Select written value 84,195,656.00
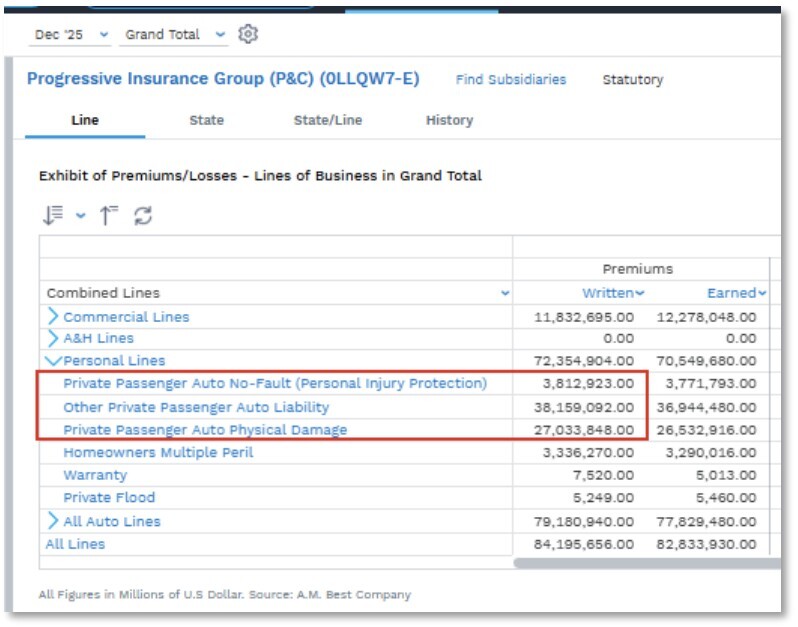The height and width of the screenshot is (627, 798). [x=584, y=544]
